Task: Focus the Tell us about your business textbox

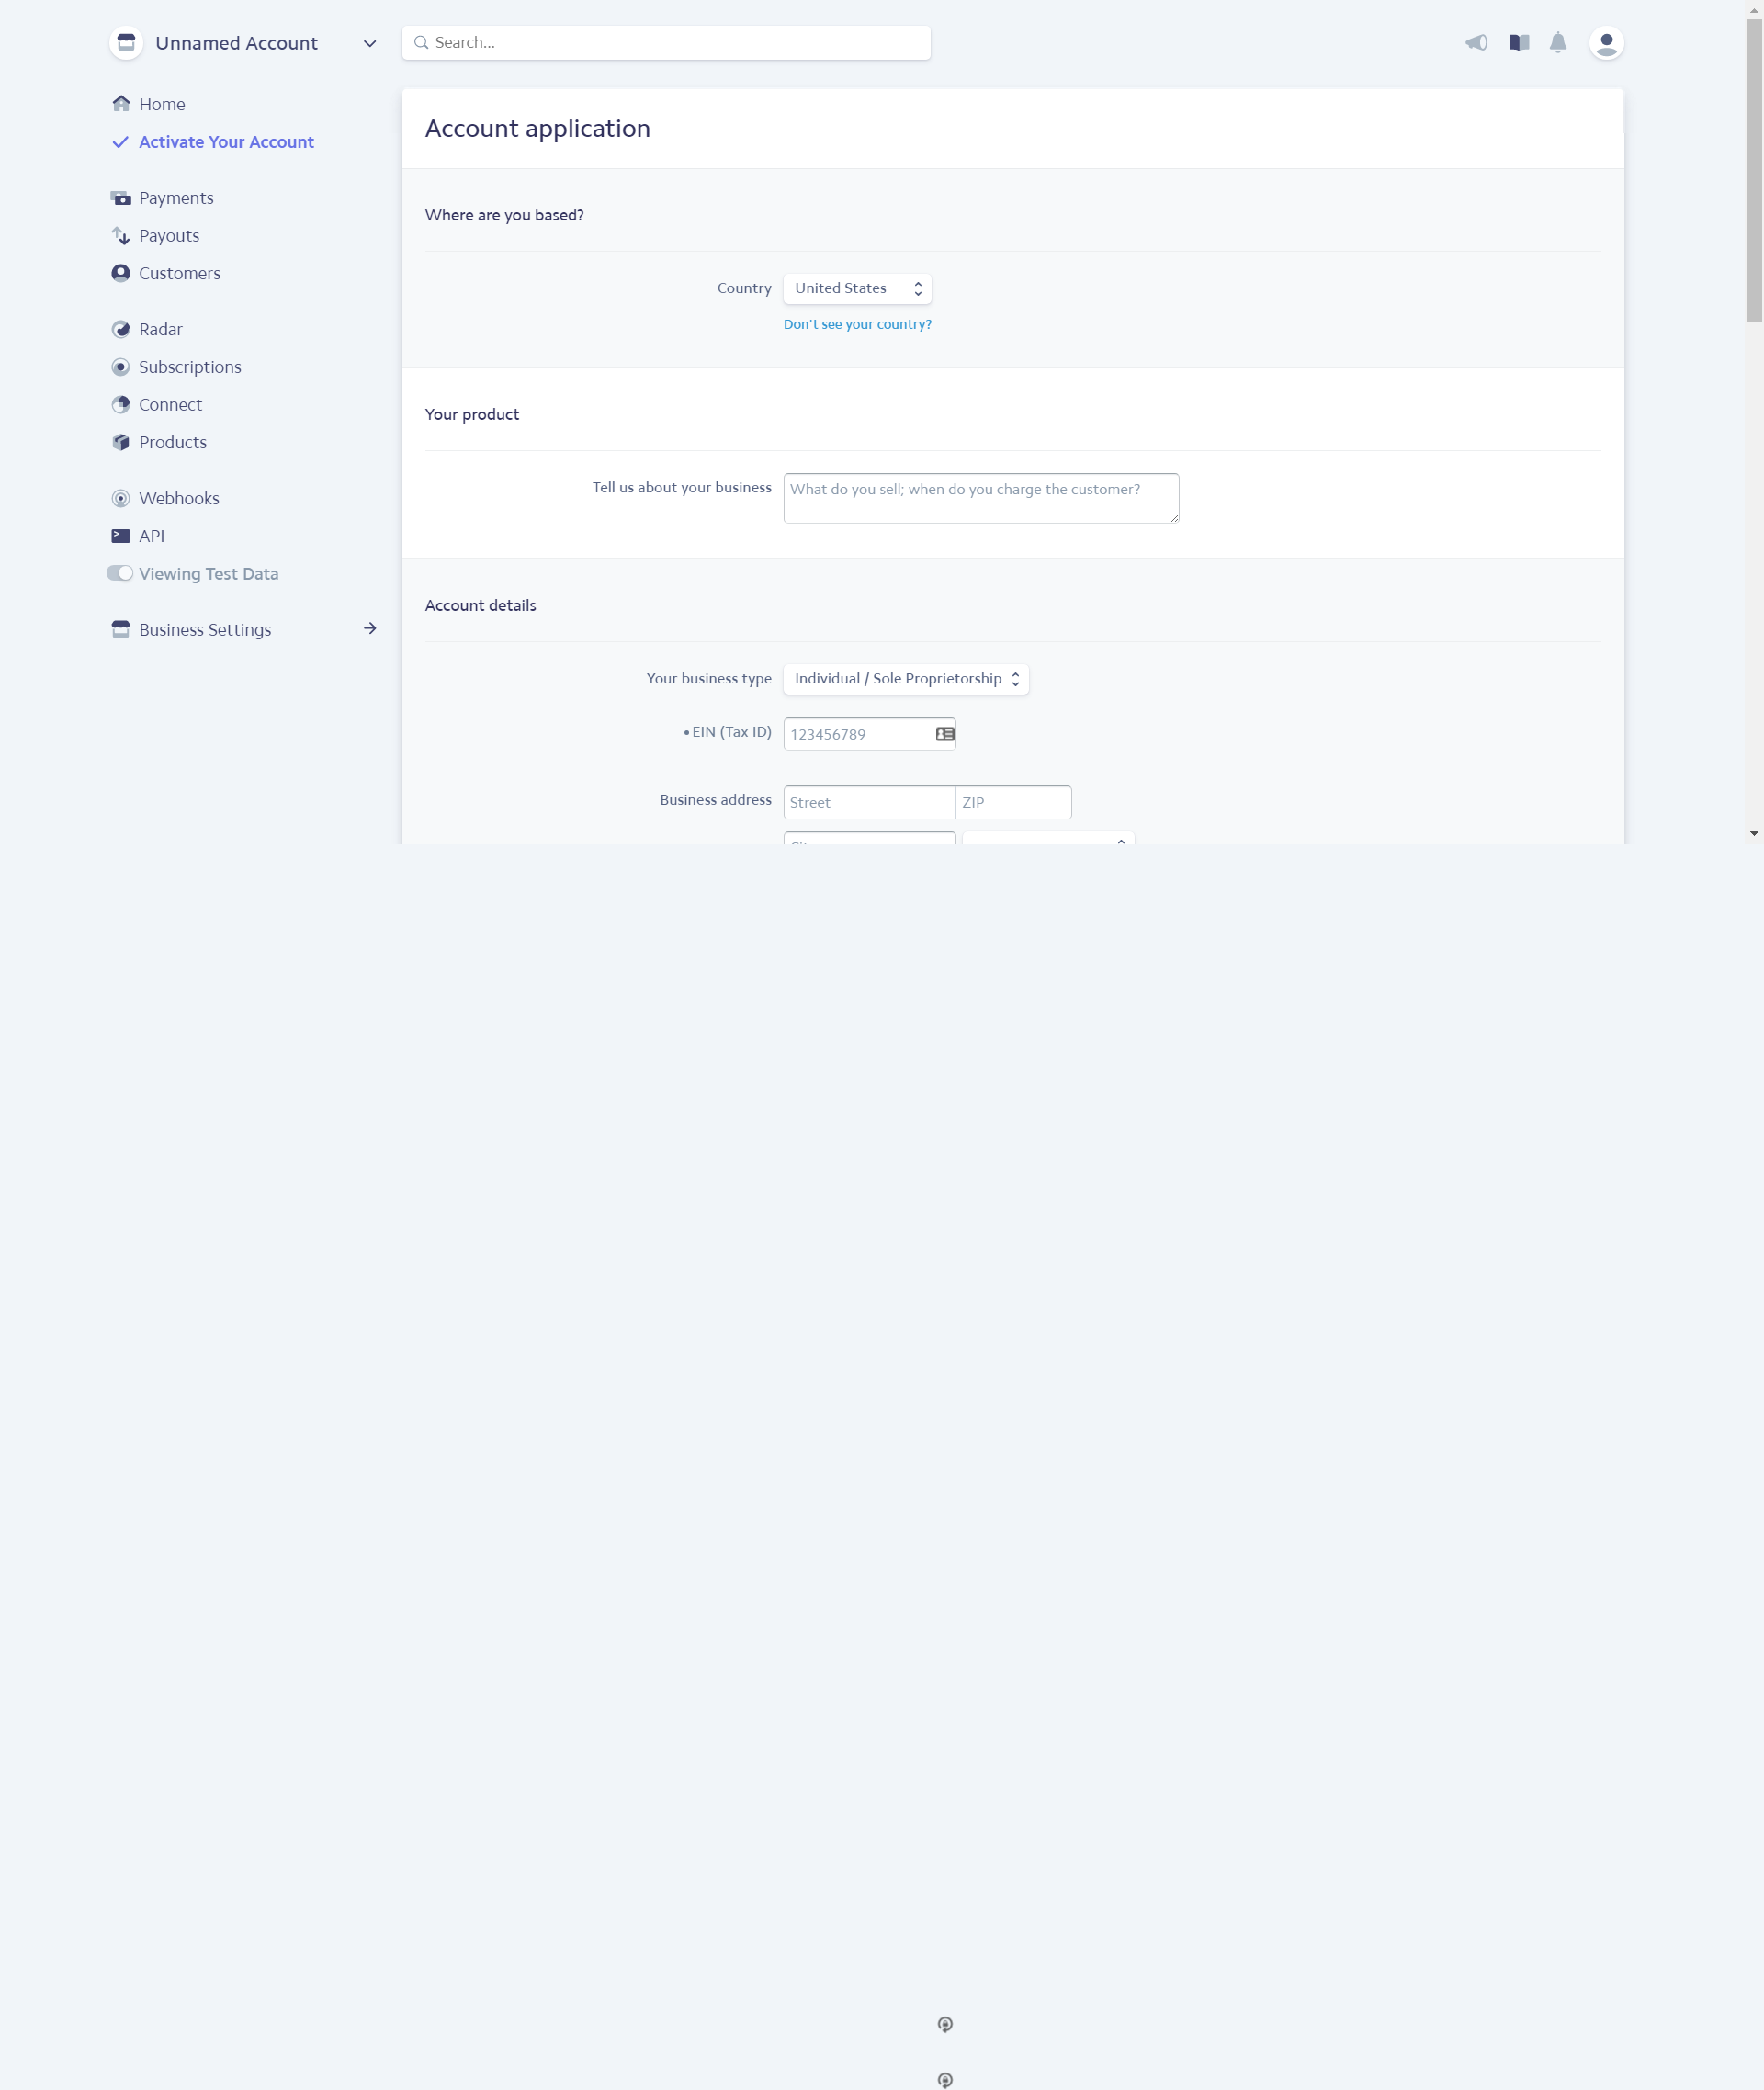Action: (x=980, y=498)
